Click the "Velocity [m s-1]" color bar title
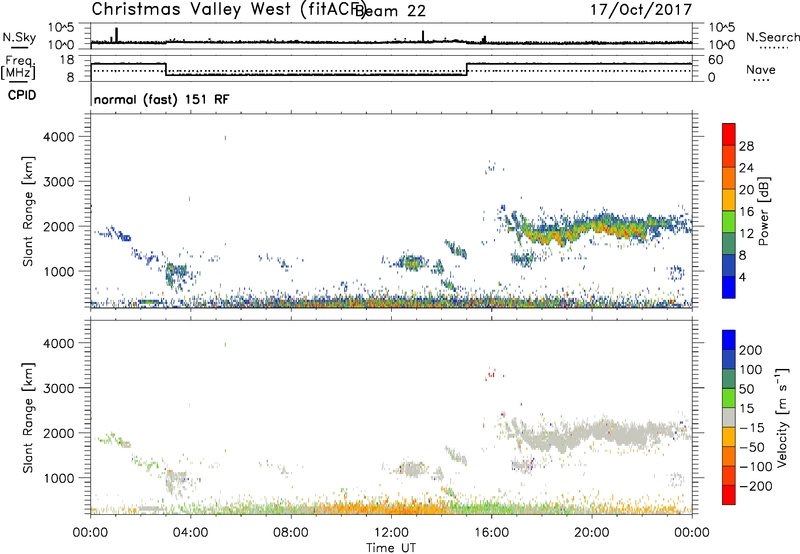 click(x=783, y=418)
